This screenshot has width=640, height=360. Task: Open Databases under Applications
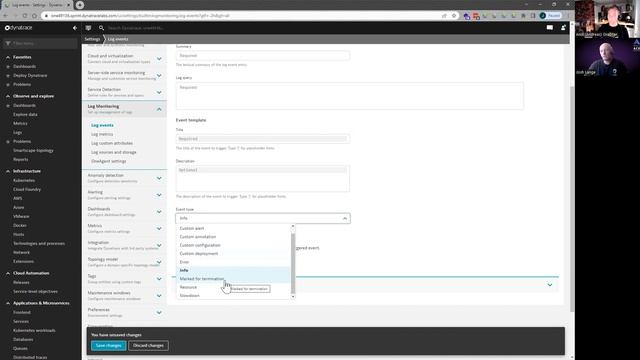click(23, 340)
